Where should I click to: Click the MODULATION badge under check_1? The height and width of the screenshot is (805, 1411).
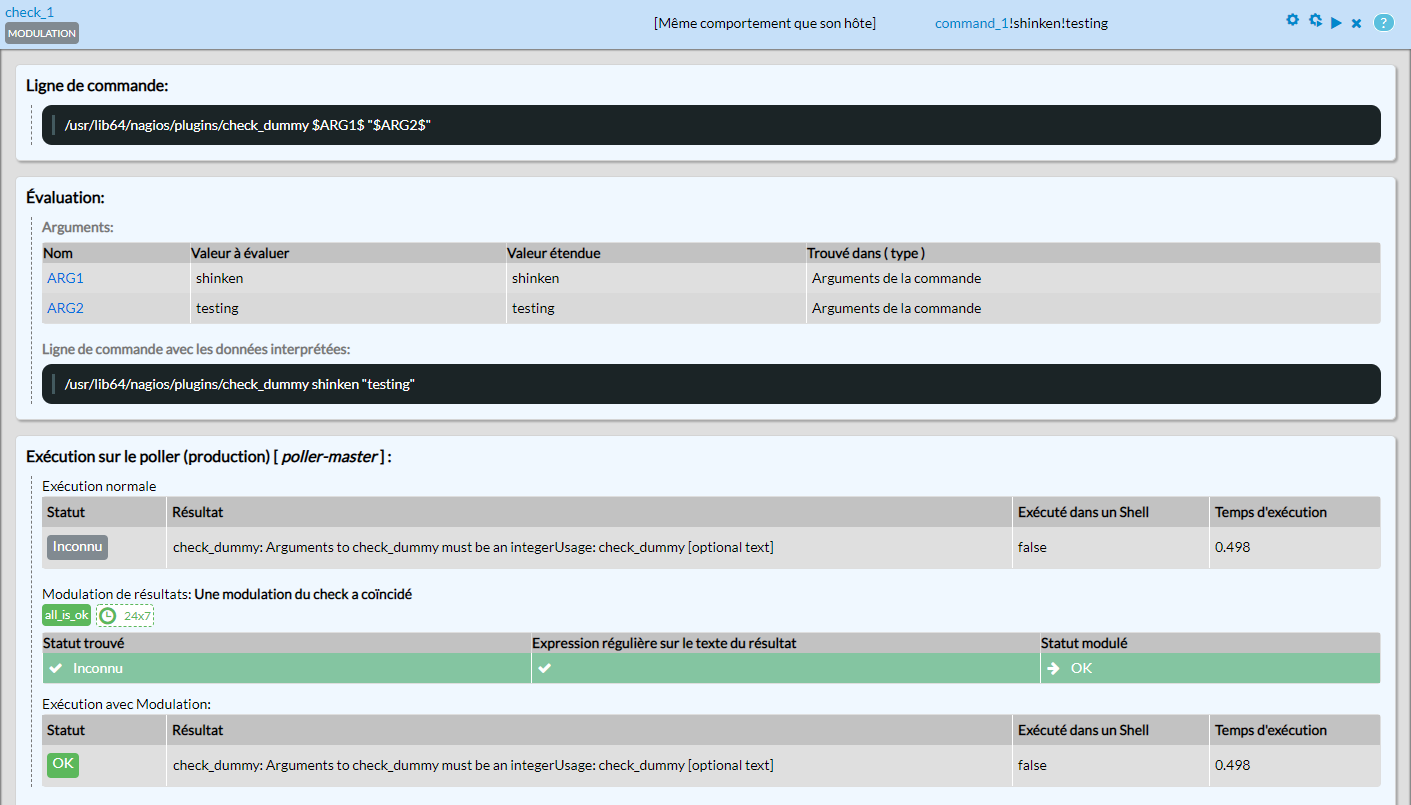pyautogui.click(x=42, y=33)
